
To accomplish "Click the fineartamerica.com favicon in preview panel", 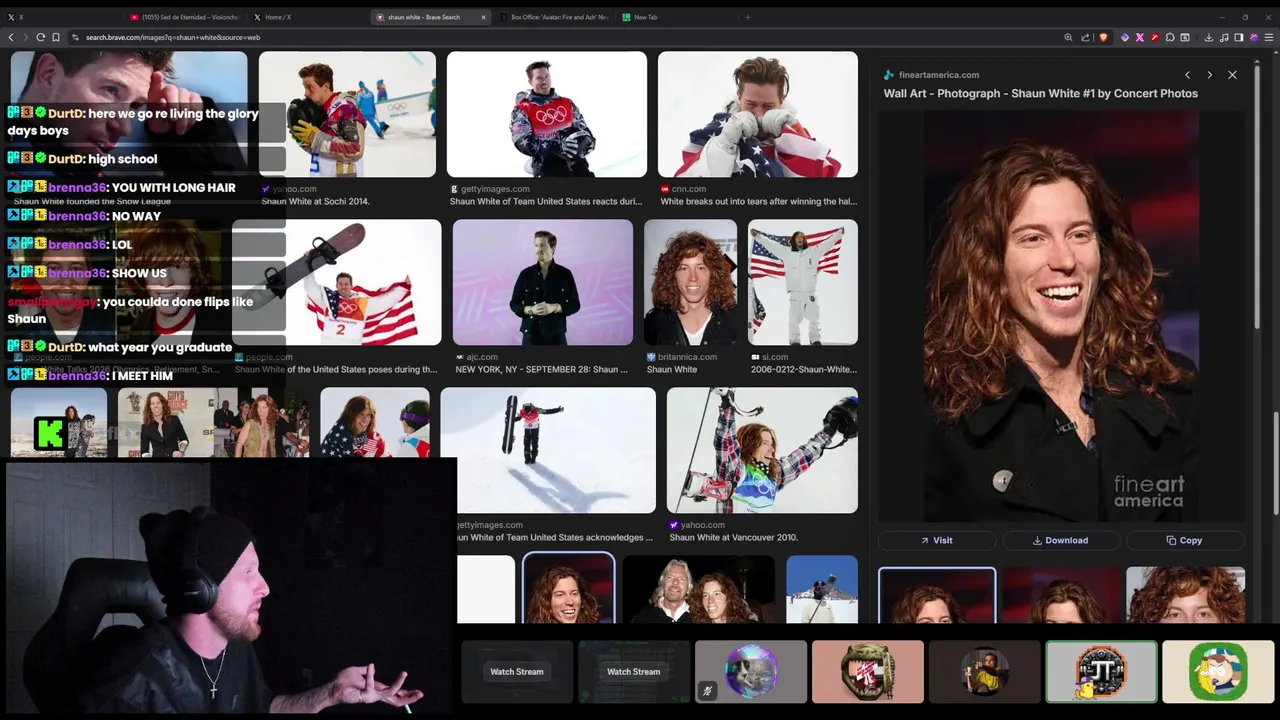I will (889, 75).
